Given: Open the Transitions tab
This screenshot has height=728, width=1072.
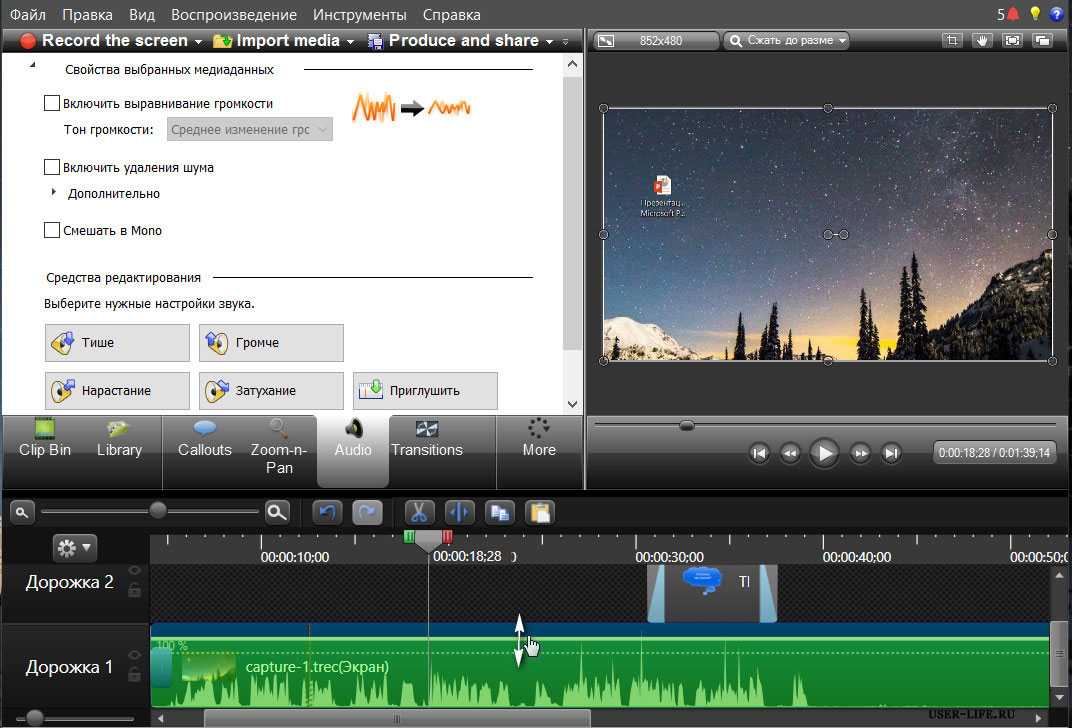Looking at the screenshot, I should point(427,440).
